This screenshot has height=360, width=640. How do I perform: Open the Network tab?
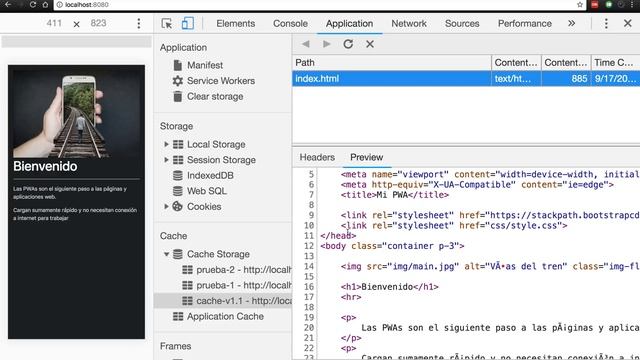(x=409, y=24)
